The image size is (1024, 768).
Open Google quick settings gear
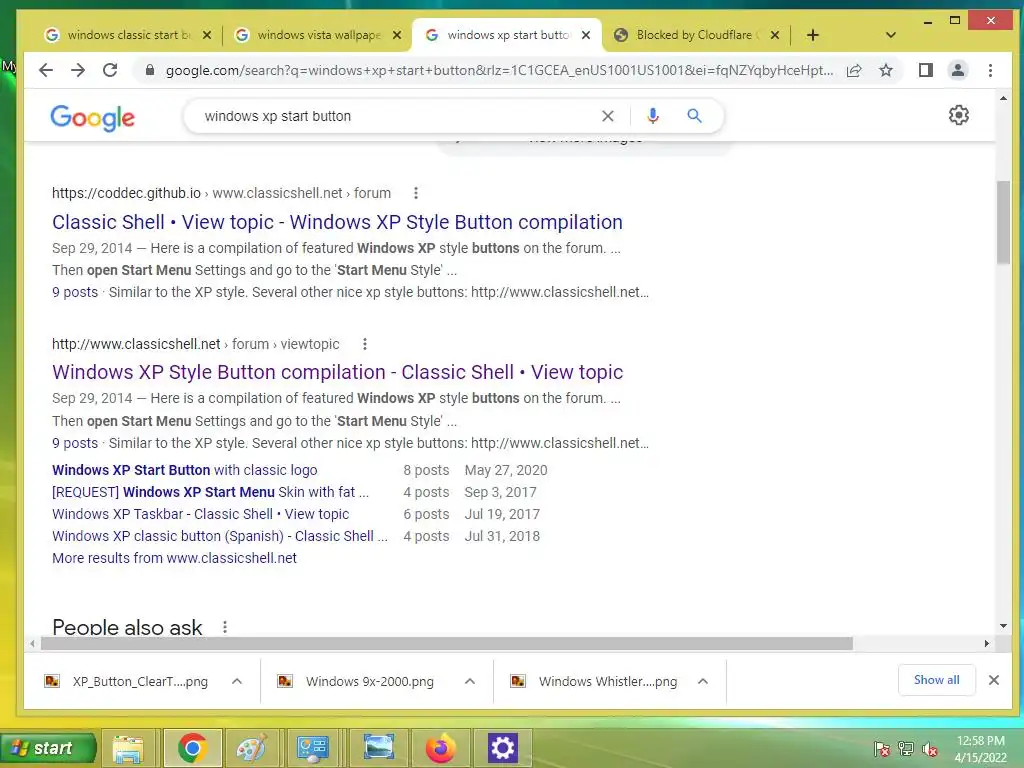[958, 115]
